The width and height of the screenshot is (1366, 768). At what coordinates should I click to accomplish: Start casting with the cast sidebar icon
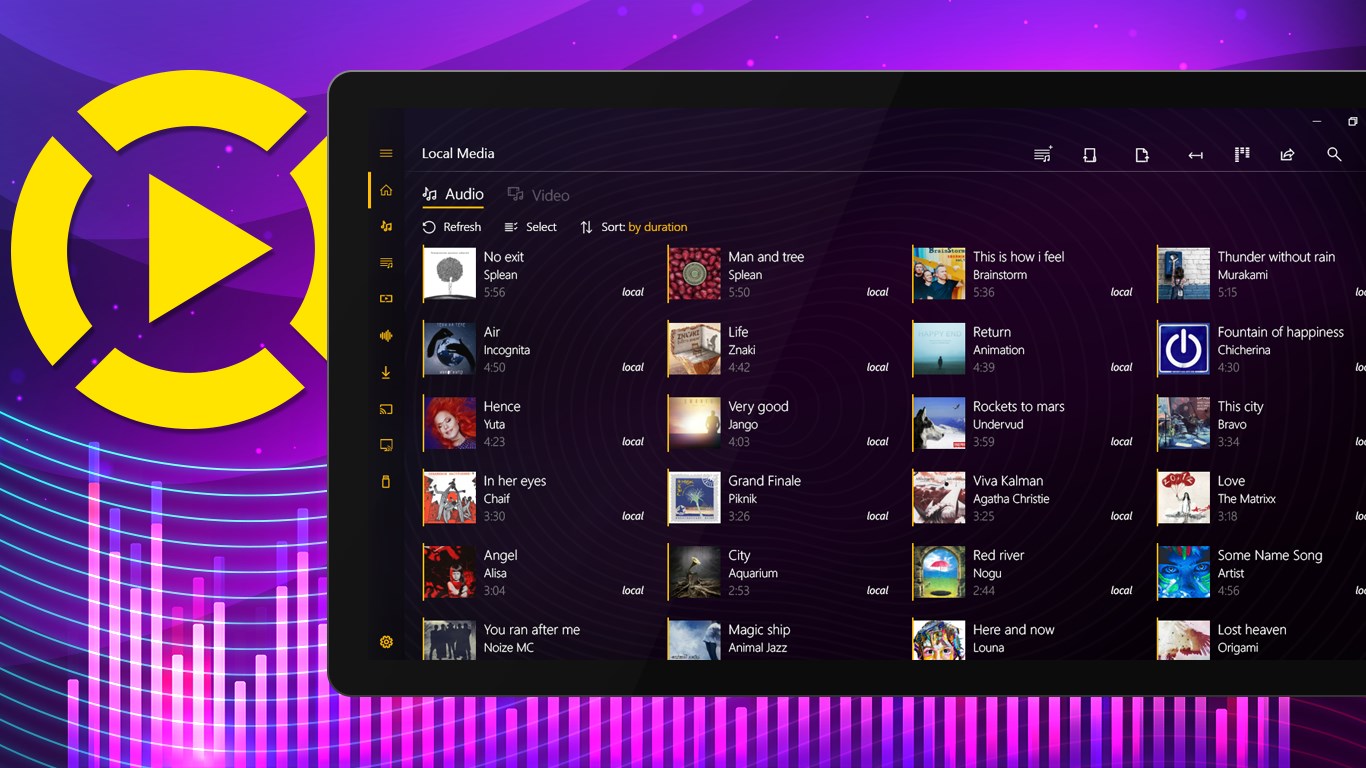386,408
